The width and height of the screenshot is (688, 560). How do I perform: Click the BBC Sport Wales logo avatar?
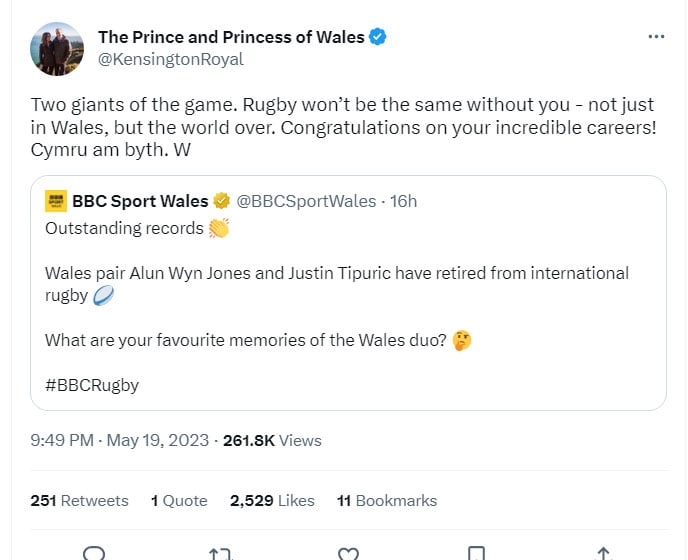(56, 201)
